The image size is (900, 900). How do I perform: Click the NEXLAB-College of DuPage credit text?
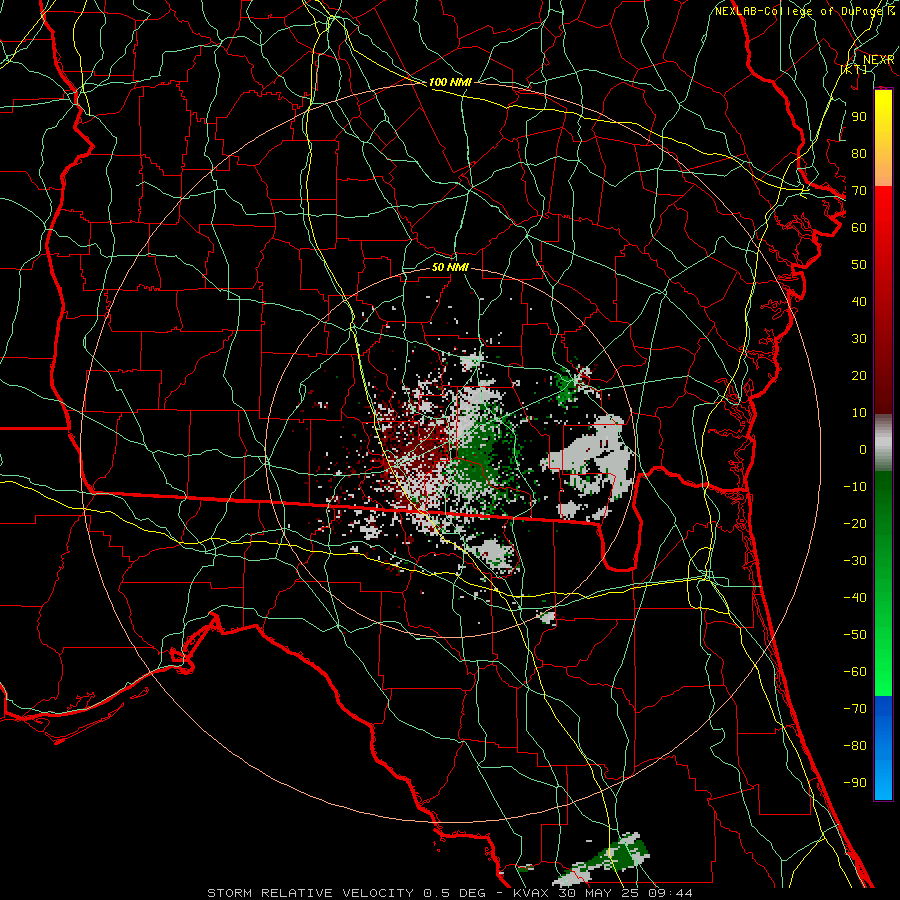pos(798,11)
